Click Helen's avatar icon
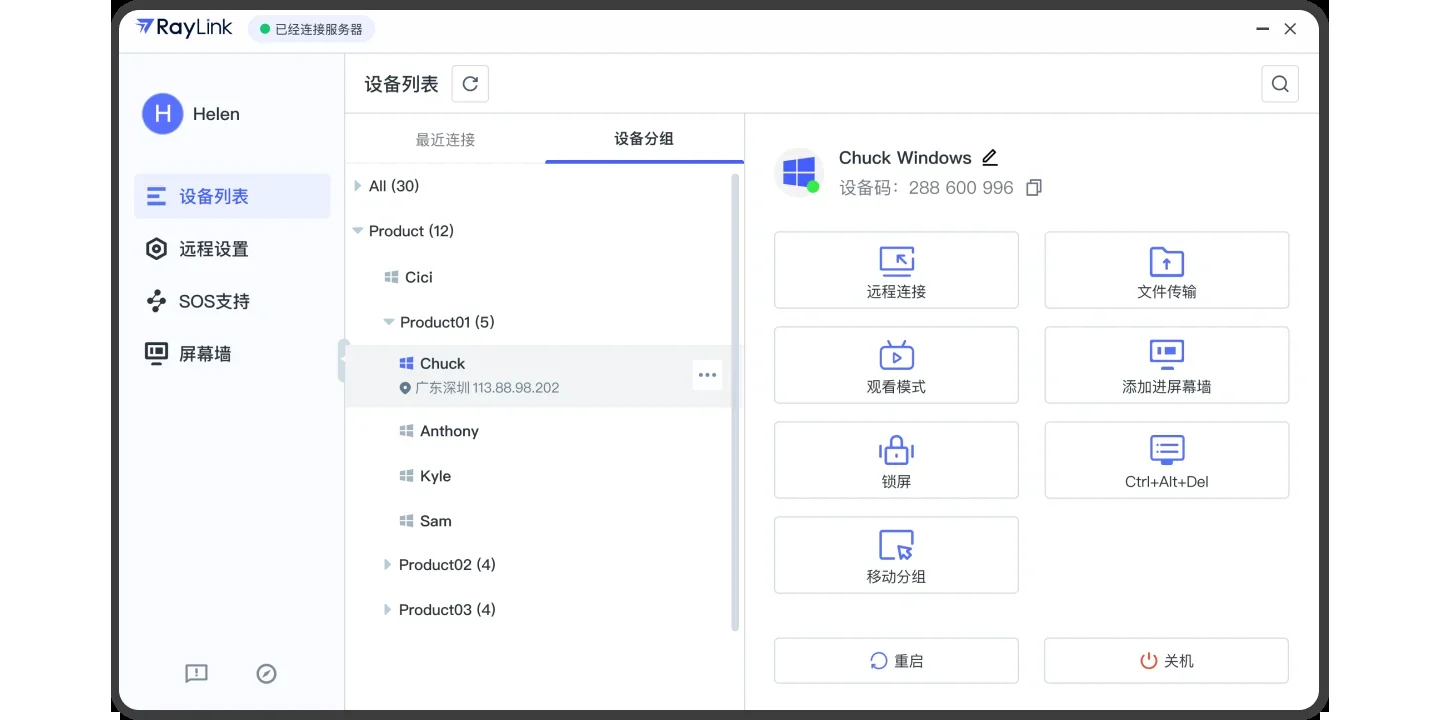 [163, 114]
